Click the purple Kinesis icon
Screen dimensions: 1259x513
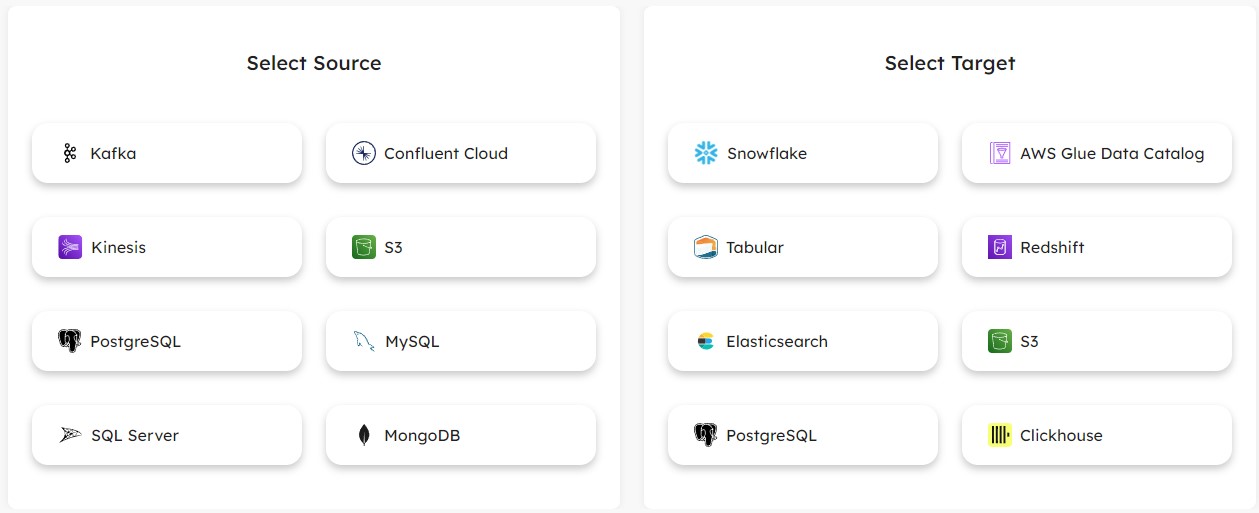(70, 248)
